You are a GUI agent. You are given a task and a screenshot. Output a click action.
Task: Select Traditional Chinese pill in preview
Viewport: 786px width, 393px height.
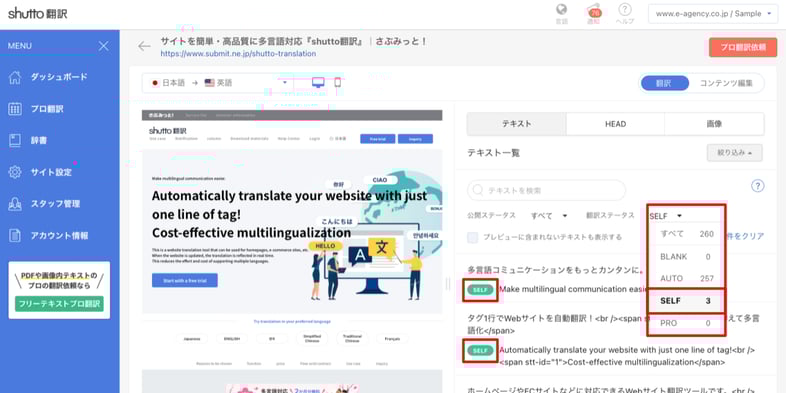tap(352, 338)
